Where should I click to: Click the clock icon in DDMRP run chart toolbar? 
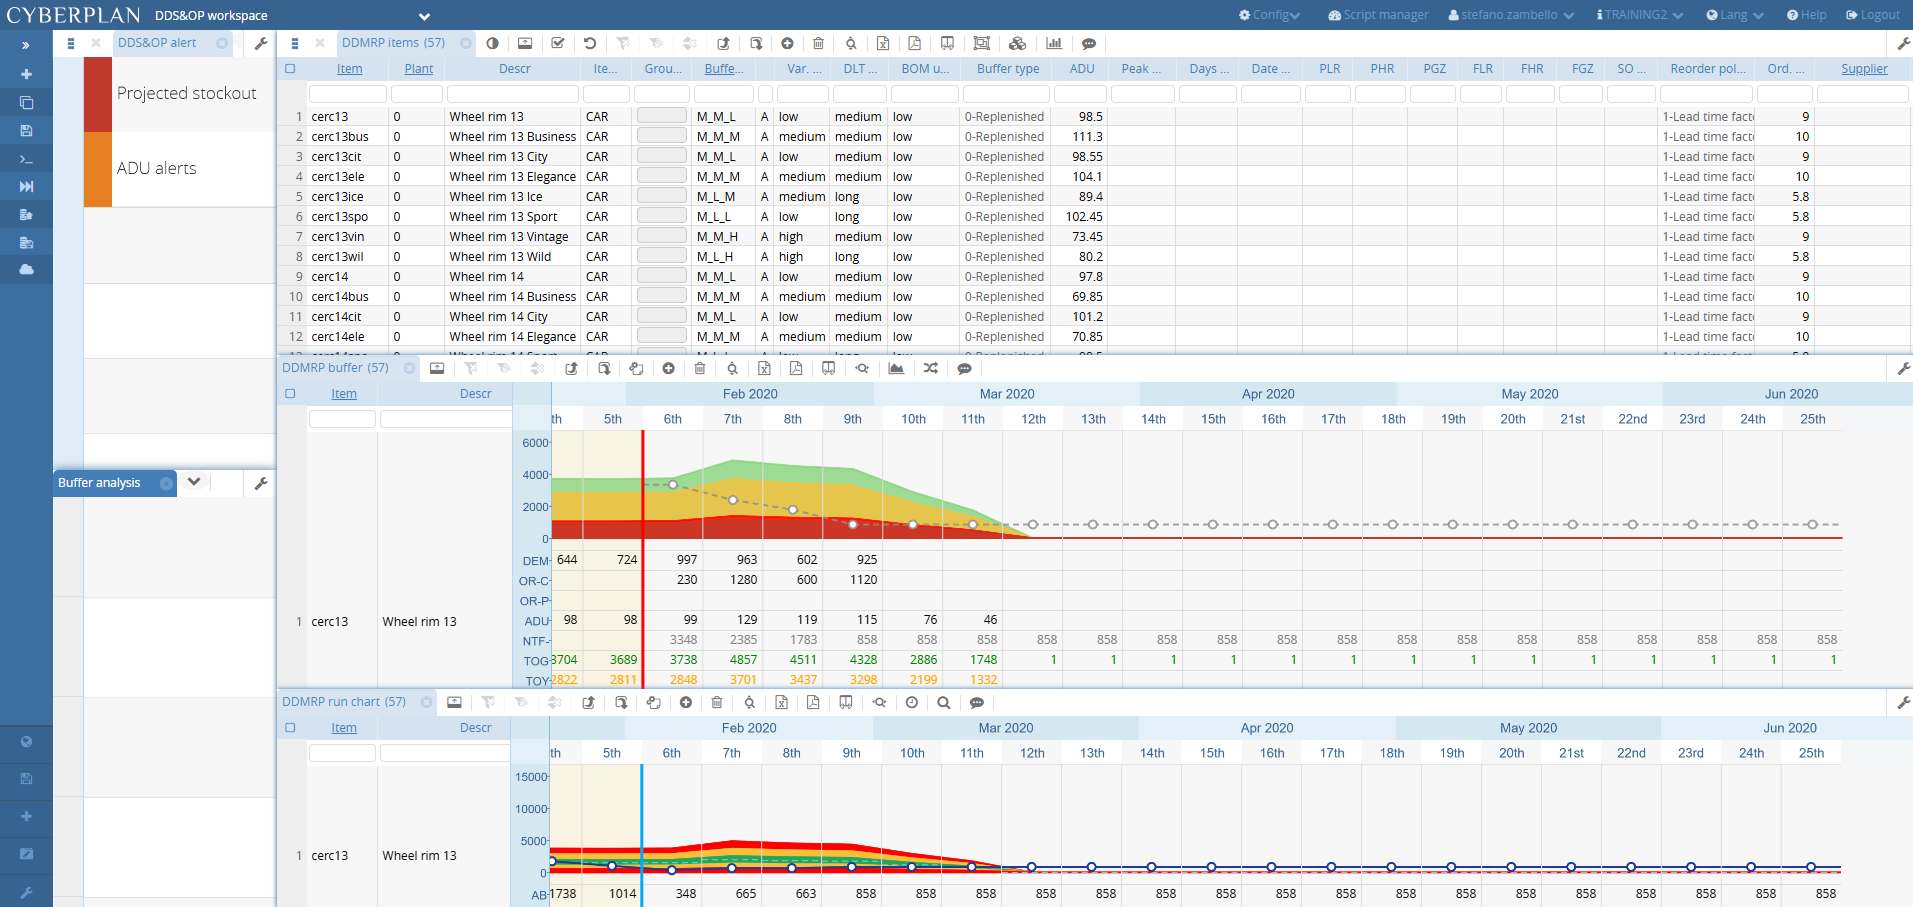pos(912,703)
